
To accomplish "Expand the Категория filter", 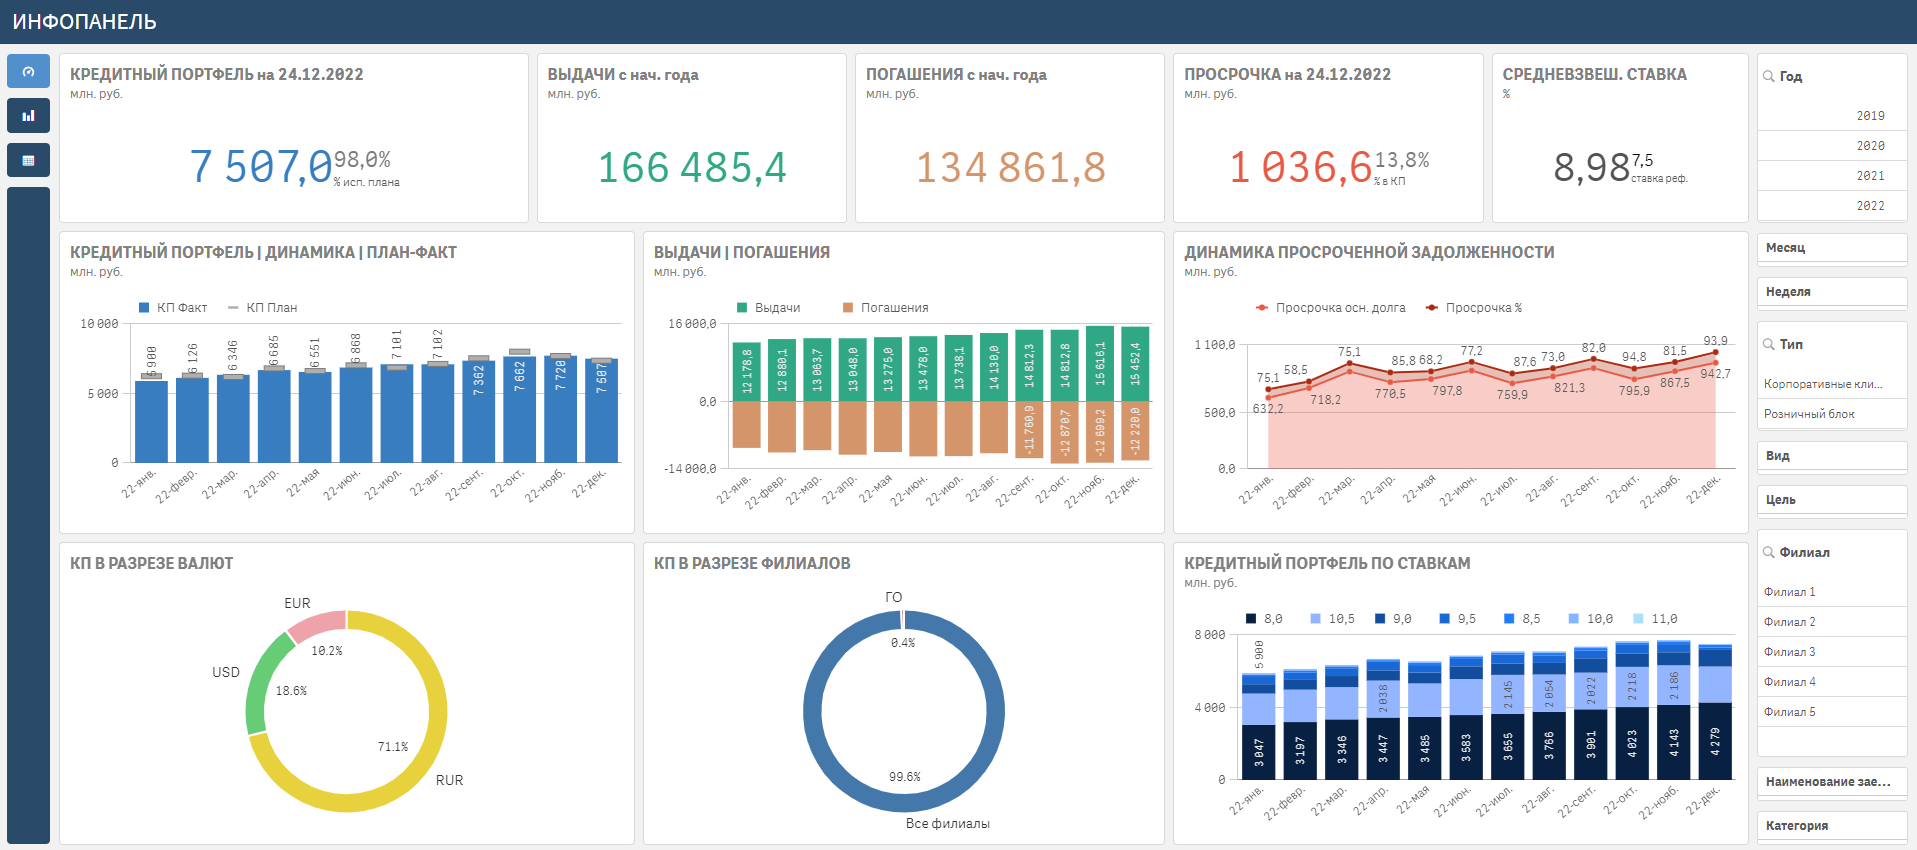I will click(1832, 826).
